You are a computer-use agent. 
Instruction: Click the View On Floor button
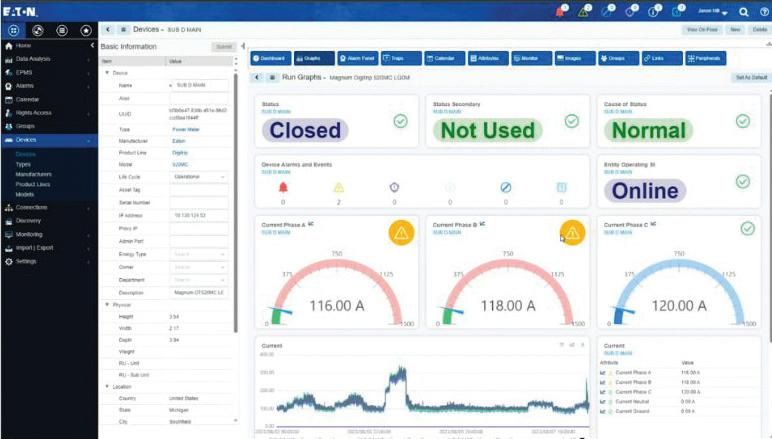click(702, 30)
